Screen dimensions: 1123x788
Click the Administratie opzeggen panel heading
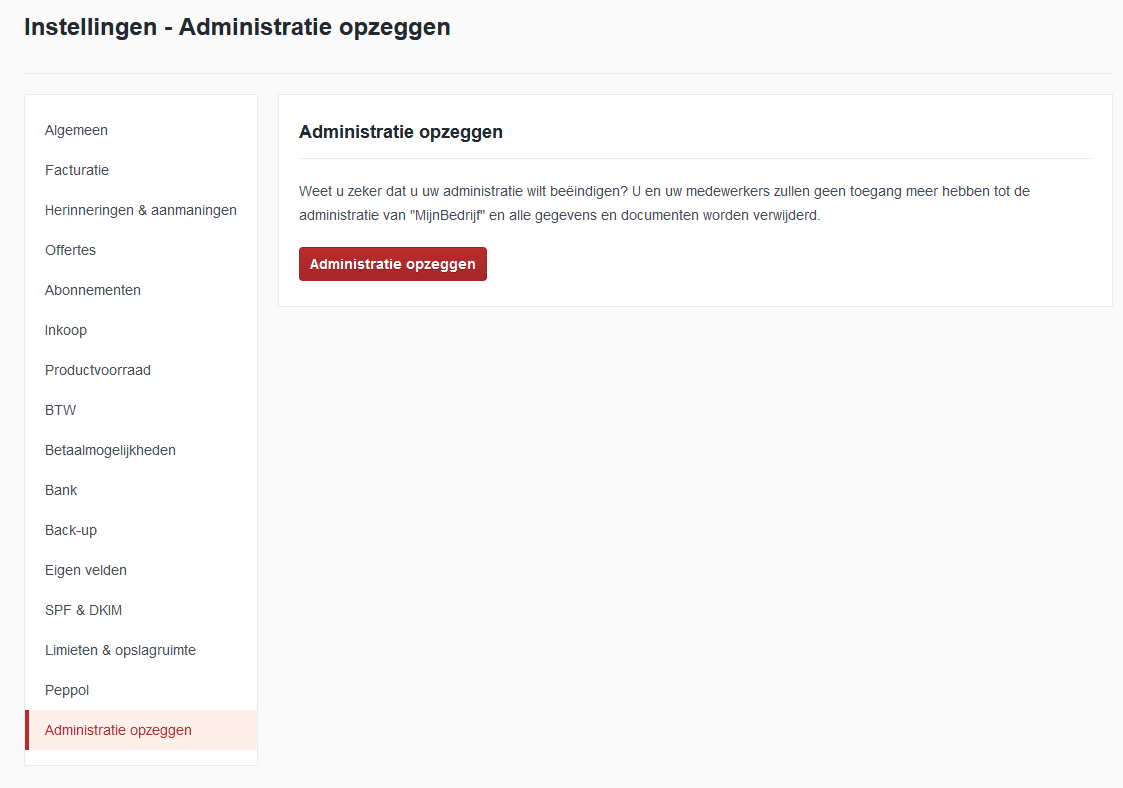pos(400,132)
